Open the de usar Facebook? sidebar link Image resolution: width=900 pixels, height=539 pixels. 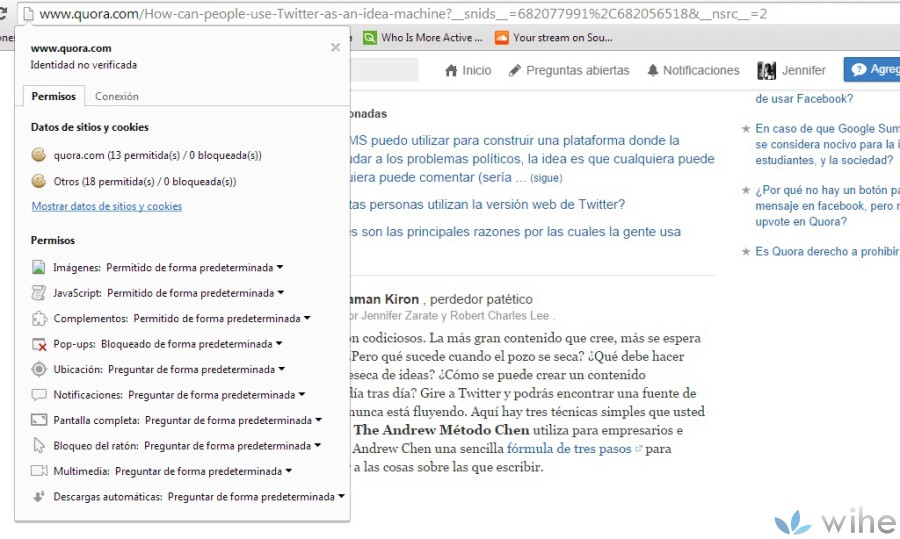click(804, 99)
